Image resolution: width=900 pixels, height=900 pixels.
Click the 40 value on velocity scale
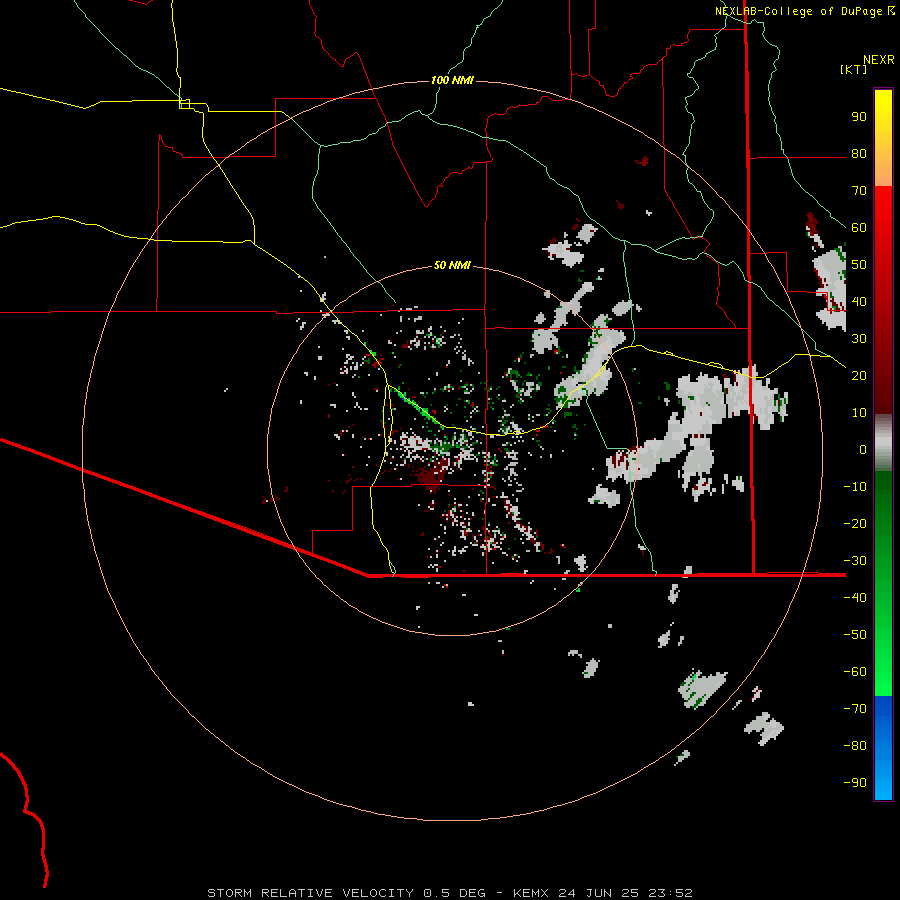point(859,301)
